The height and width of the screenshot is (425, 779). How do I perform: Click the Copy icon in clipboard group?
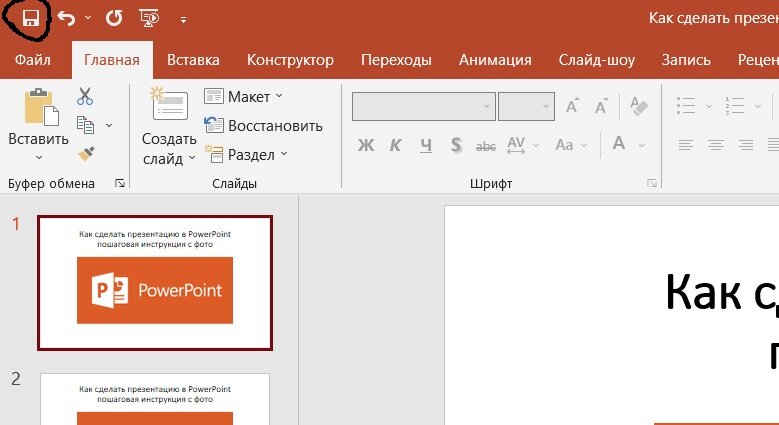tap(85, 125)
